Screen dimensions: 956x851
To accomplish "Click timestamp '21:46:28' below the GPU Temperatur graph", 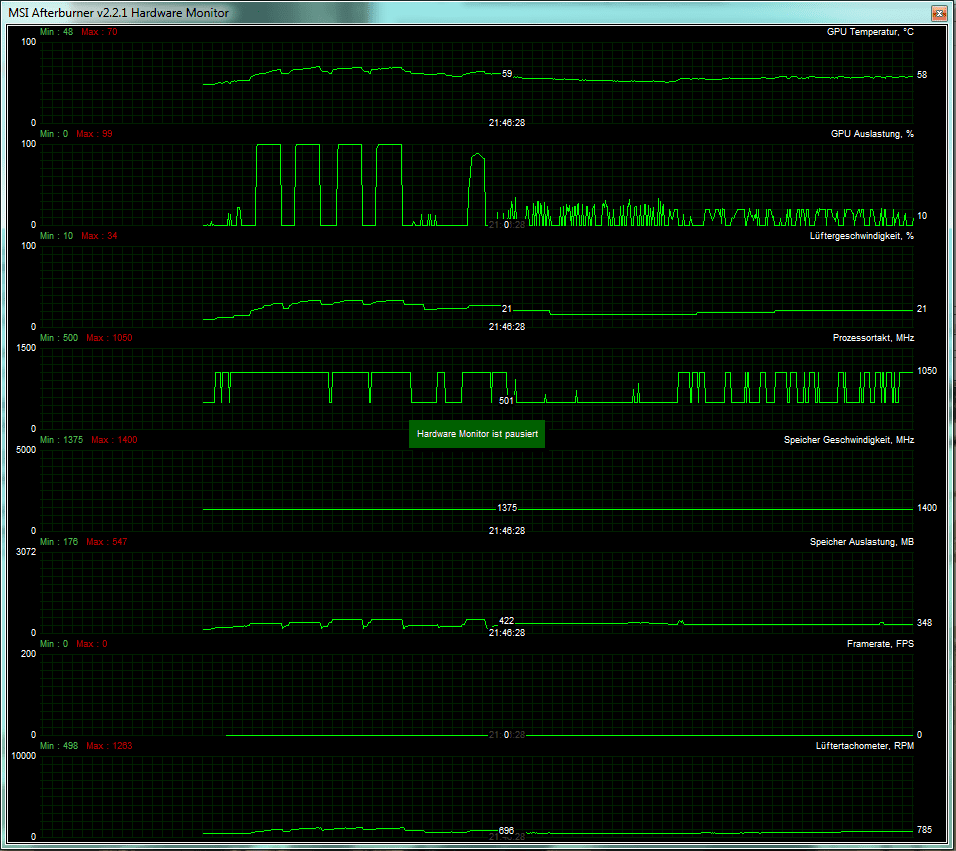I will (507, 123).
